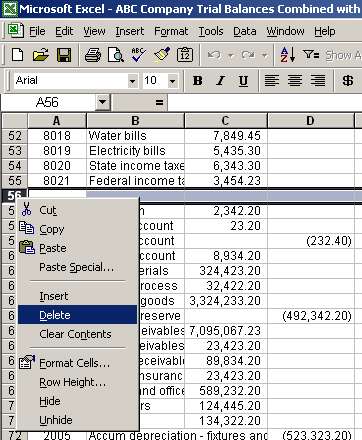Click the Show All toolbar button
Screen dimensions: 362x440
click(343, 55)
